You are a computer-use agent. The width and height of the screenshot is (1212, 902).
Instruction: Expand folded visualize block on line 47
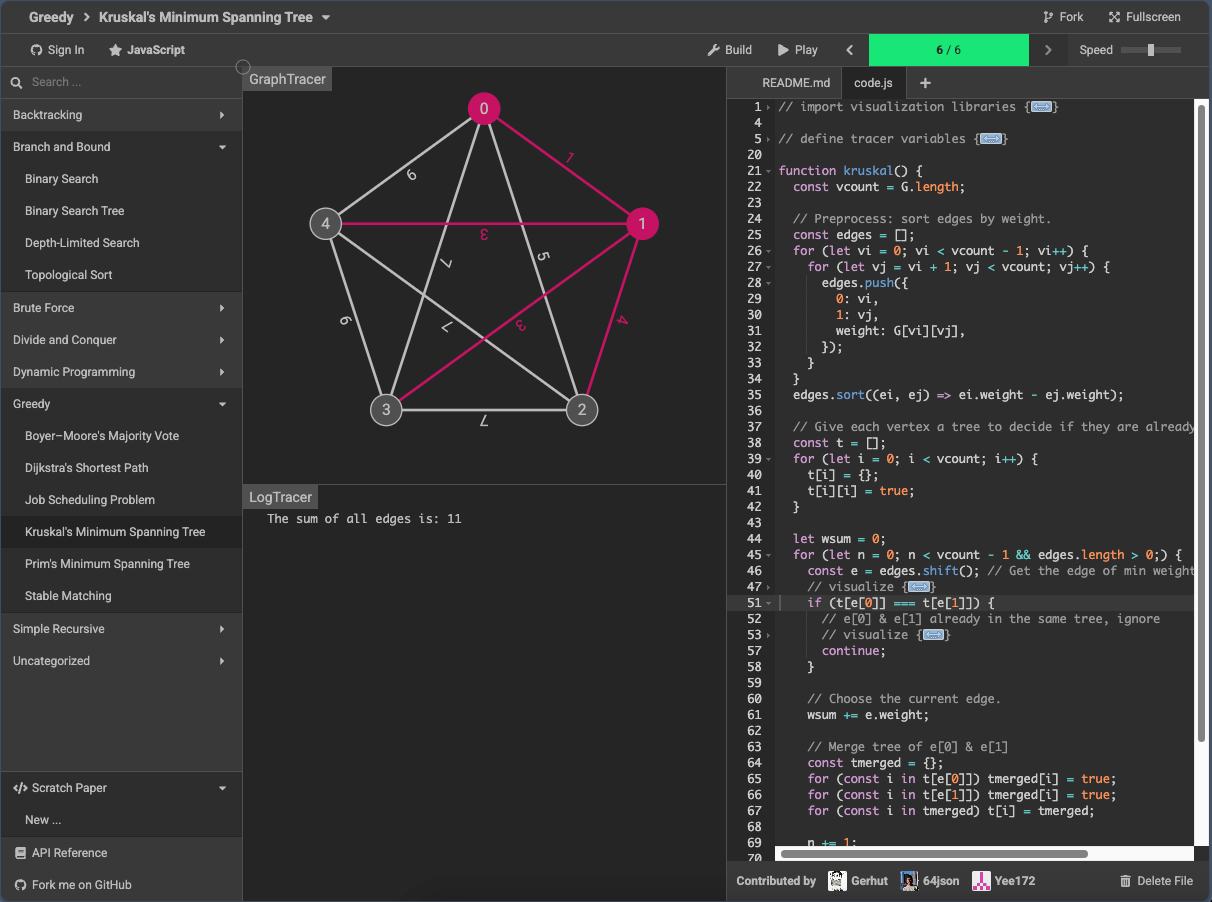pyautogui.click(x=919, y=587)
